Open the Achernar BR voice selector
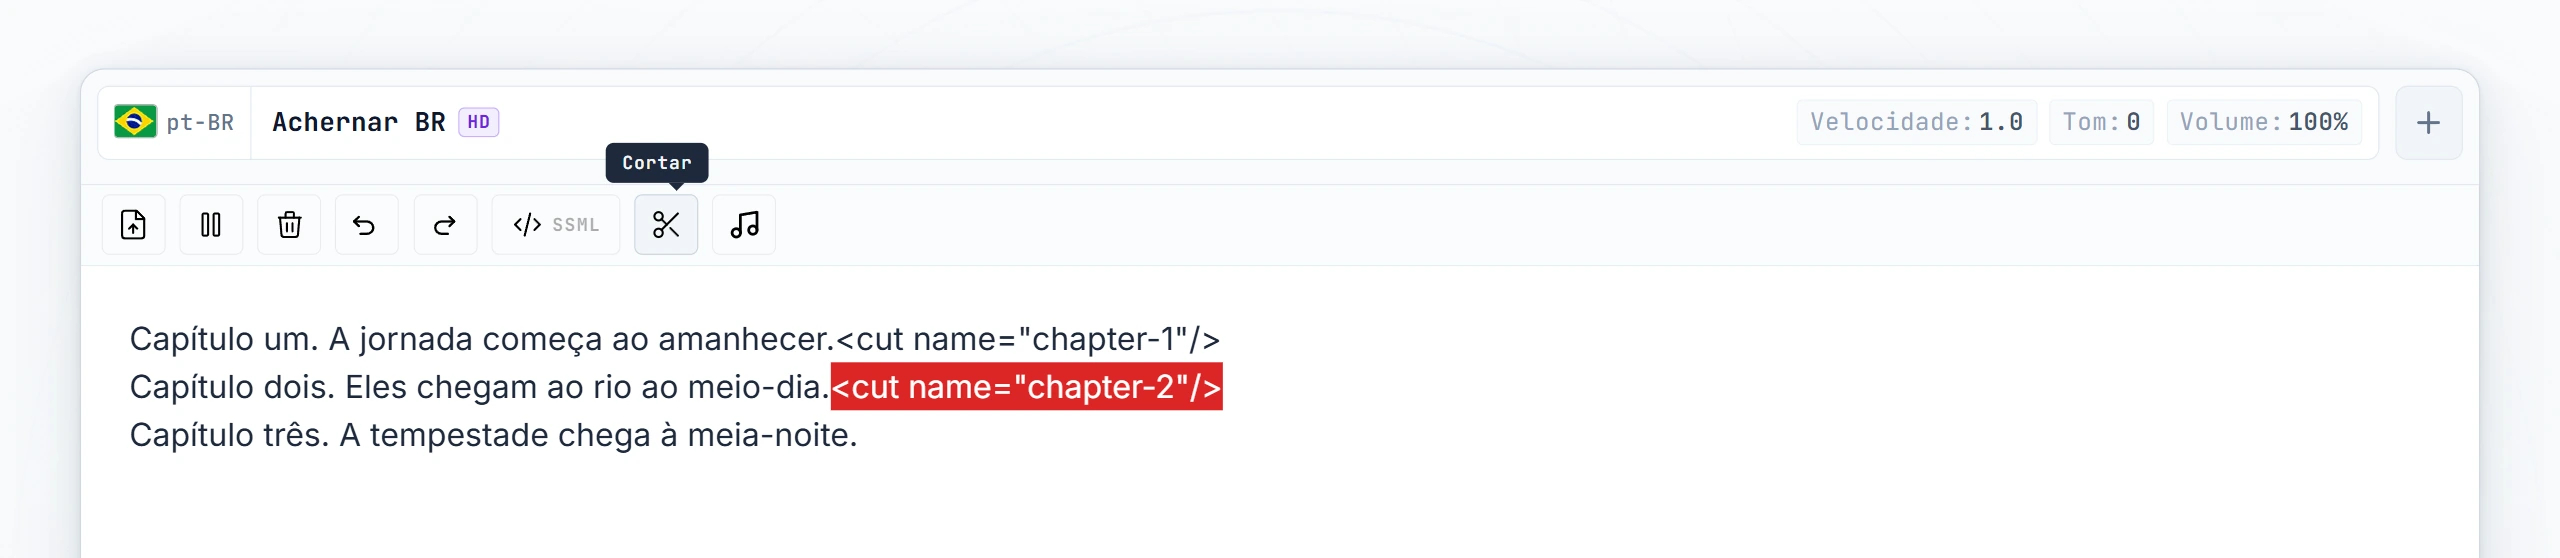The width and height of the screenshot is (2560, 558). click(x=385, y=123)
